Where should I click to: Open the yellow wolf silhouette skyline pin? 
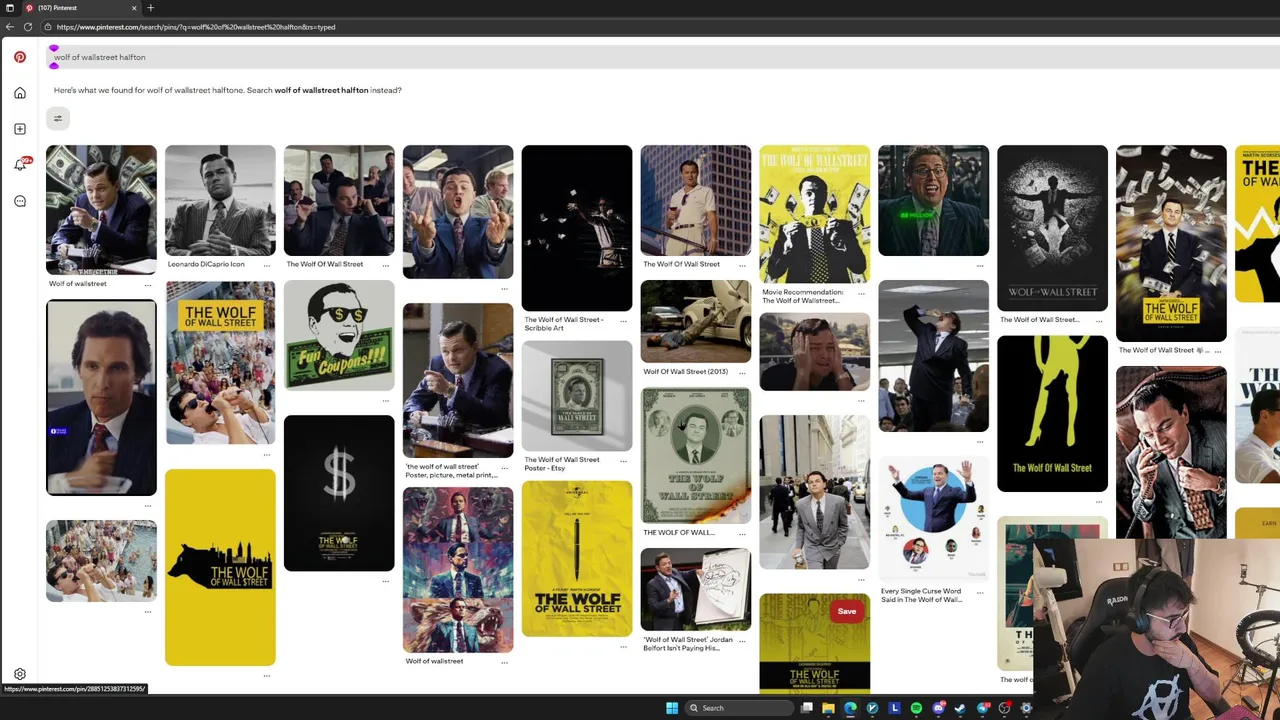click(220, 567)
